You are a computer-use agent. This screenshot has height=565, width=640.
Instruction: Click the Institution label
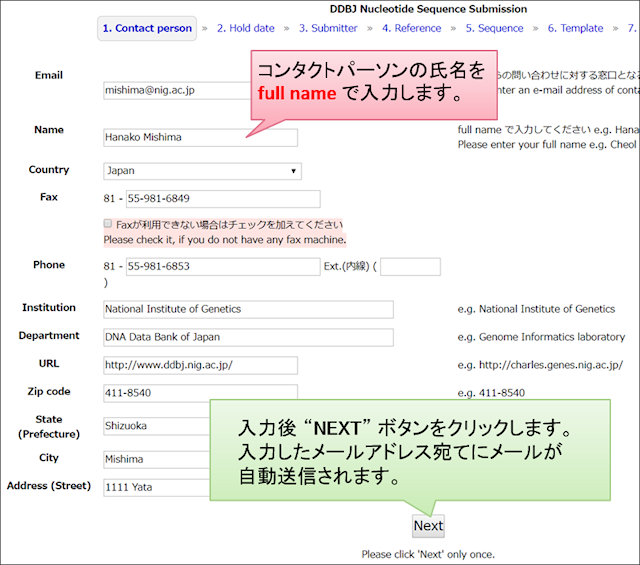tap(49, 307)
